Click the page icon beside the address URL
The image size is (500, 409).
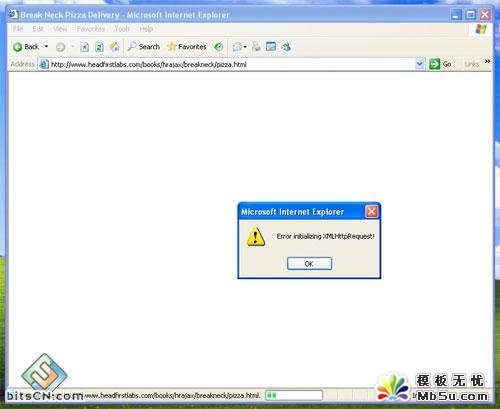(44, 64)
